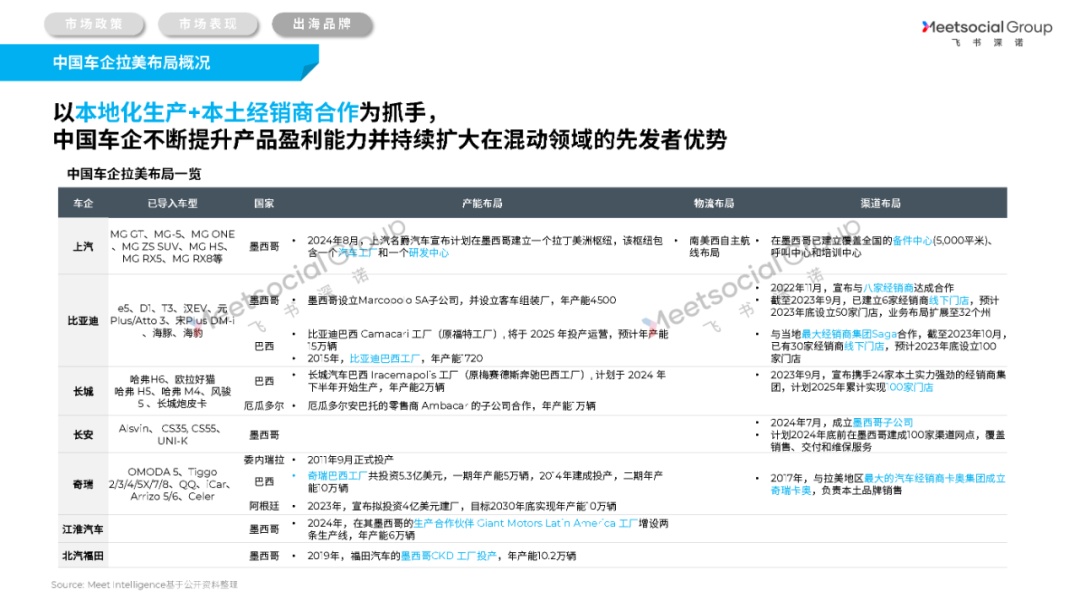Screen dimensions: 1080x608
Task: Click the 北汽福田 row label
Action: (83, 555)
